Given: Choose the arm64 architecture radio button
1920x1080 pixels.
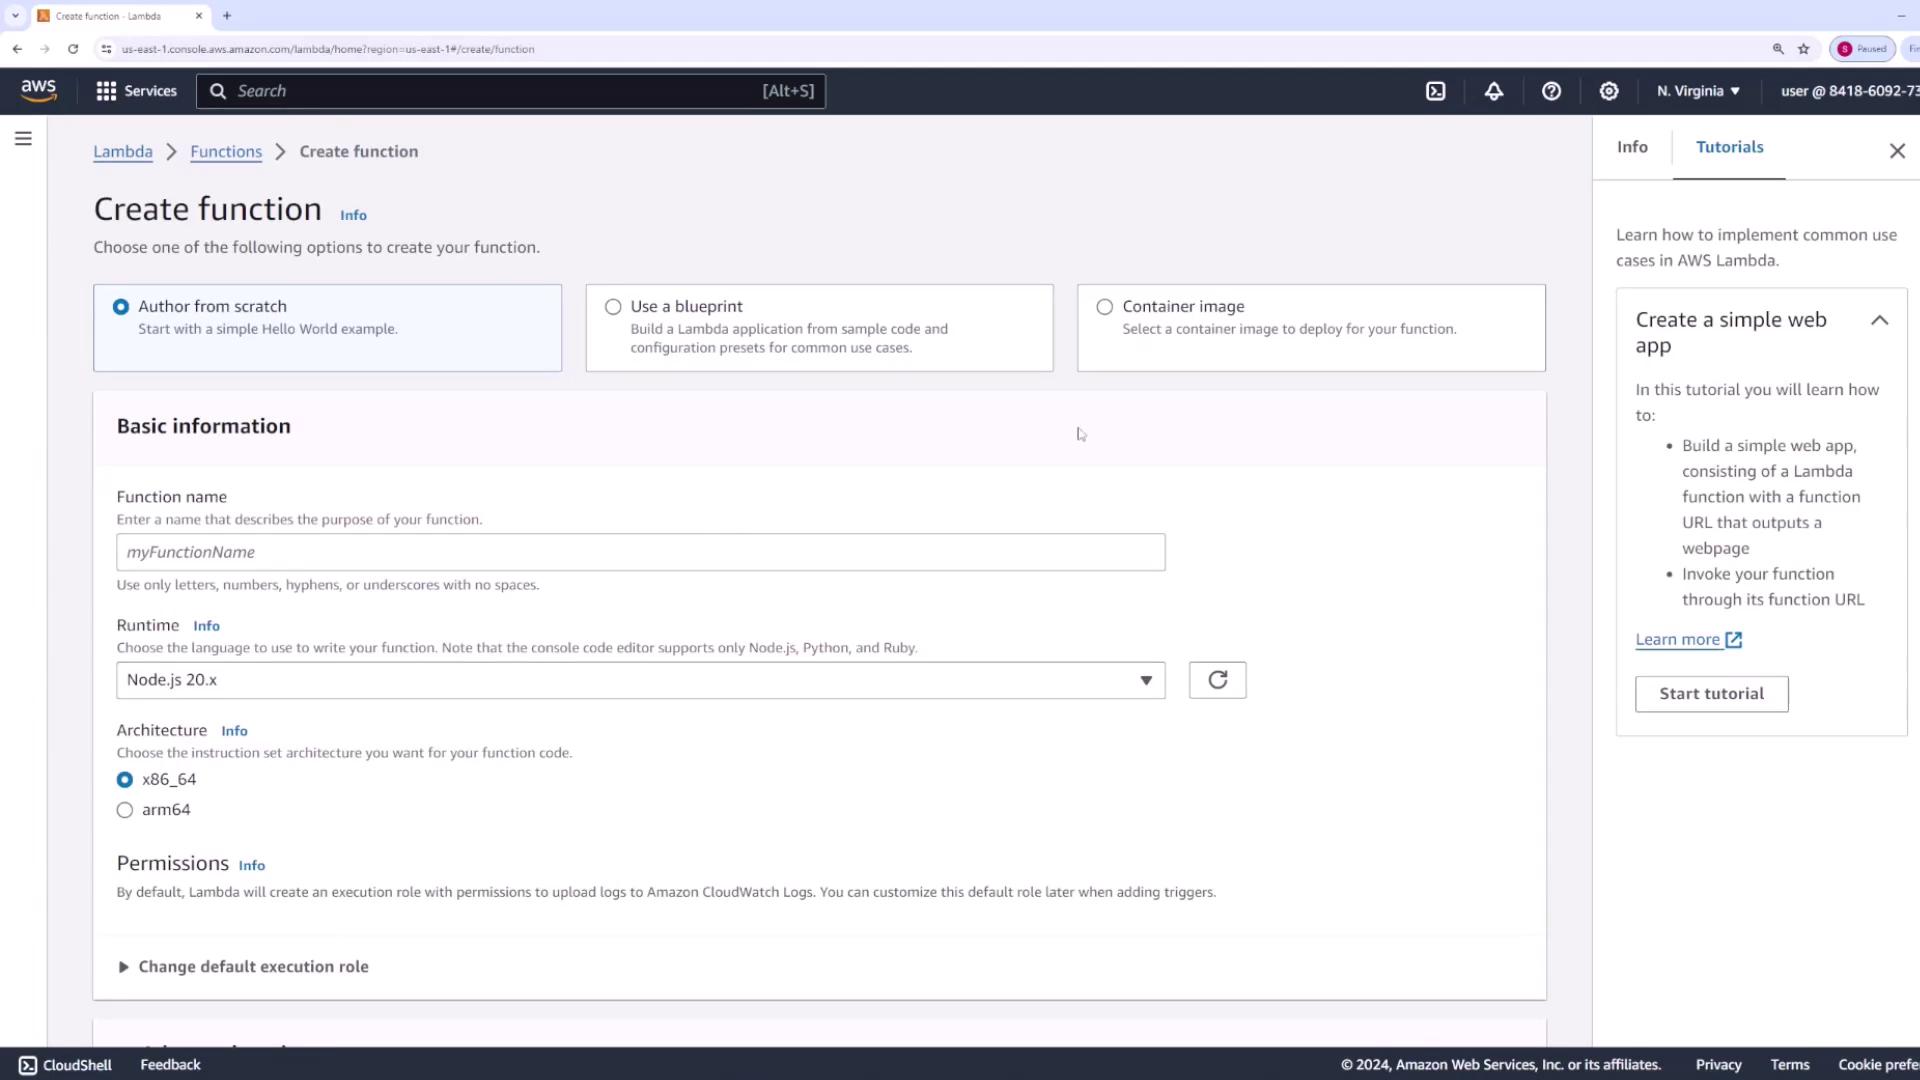Looking at the screenshot, I should pyautogui.click(x=125, y=810).
